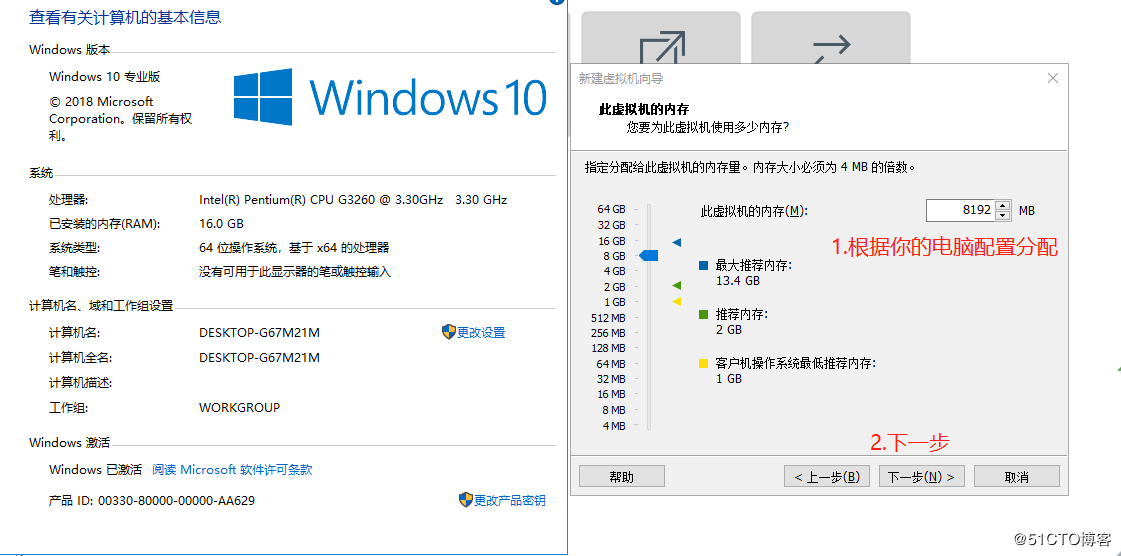Open 更改设置 link in System window
The image size is (1121, 556).
[481, 332]
